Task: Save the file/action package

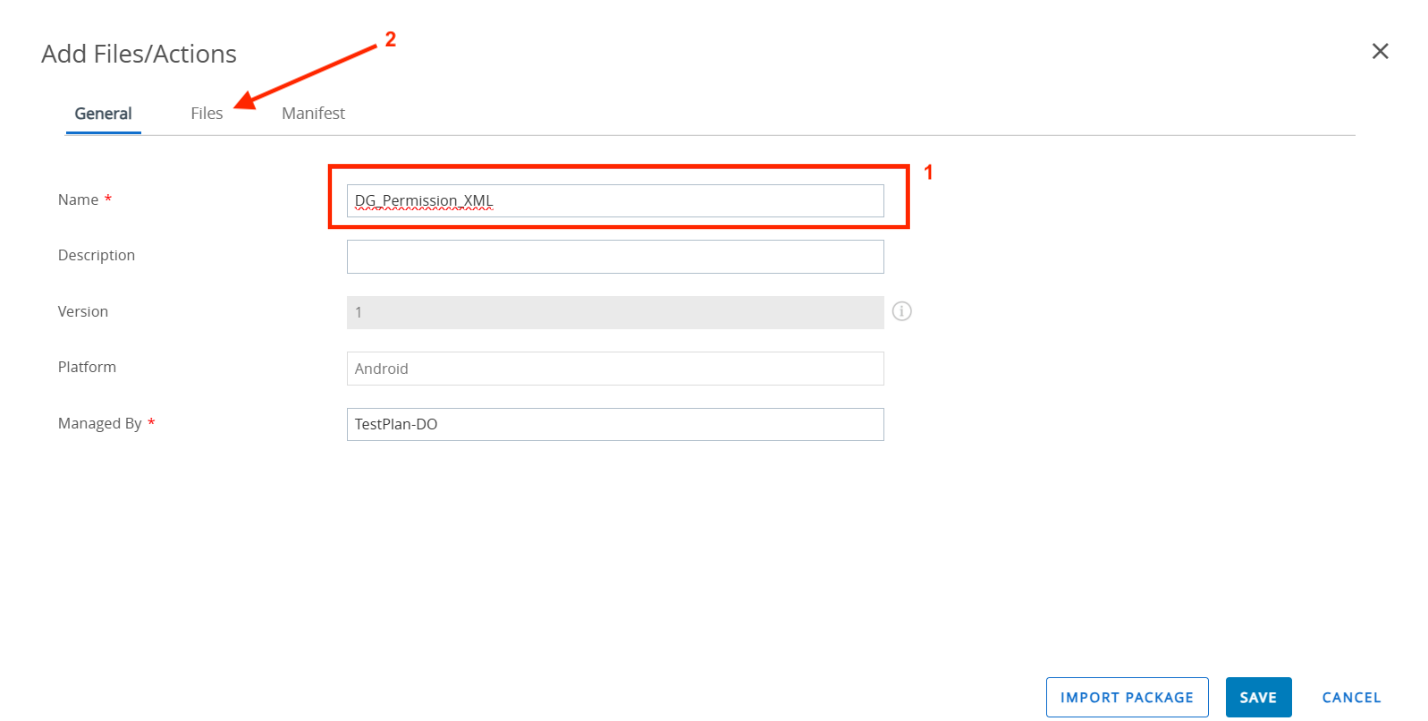Action: click(1258, 698)
